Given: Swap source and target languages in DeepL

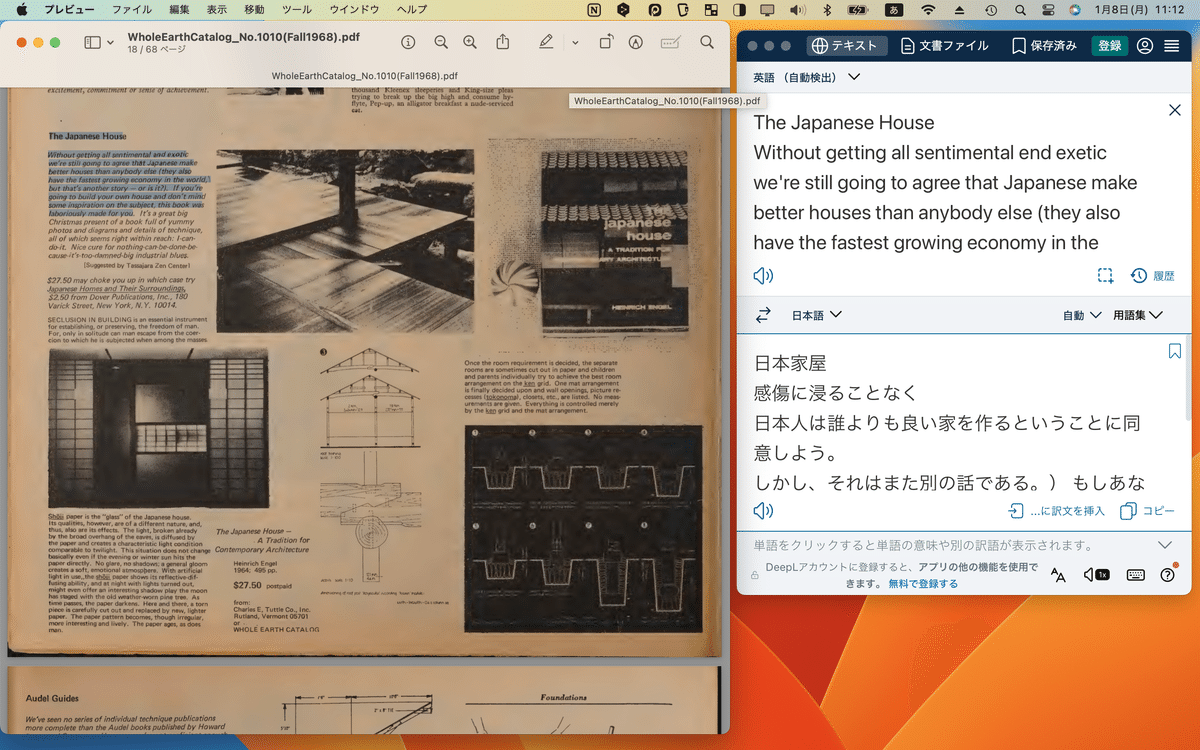Looking at the screenshot, I should click(763, 315).
